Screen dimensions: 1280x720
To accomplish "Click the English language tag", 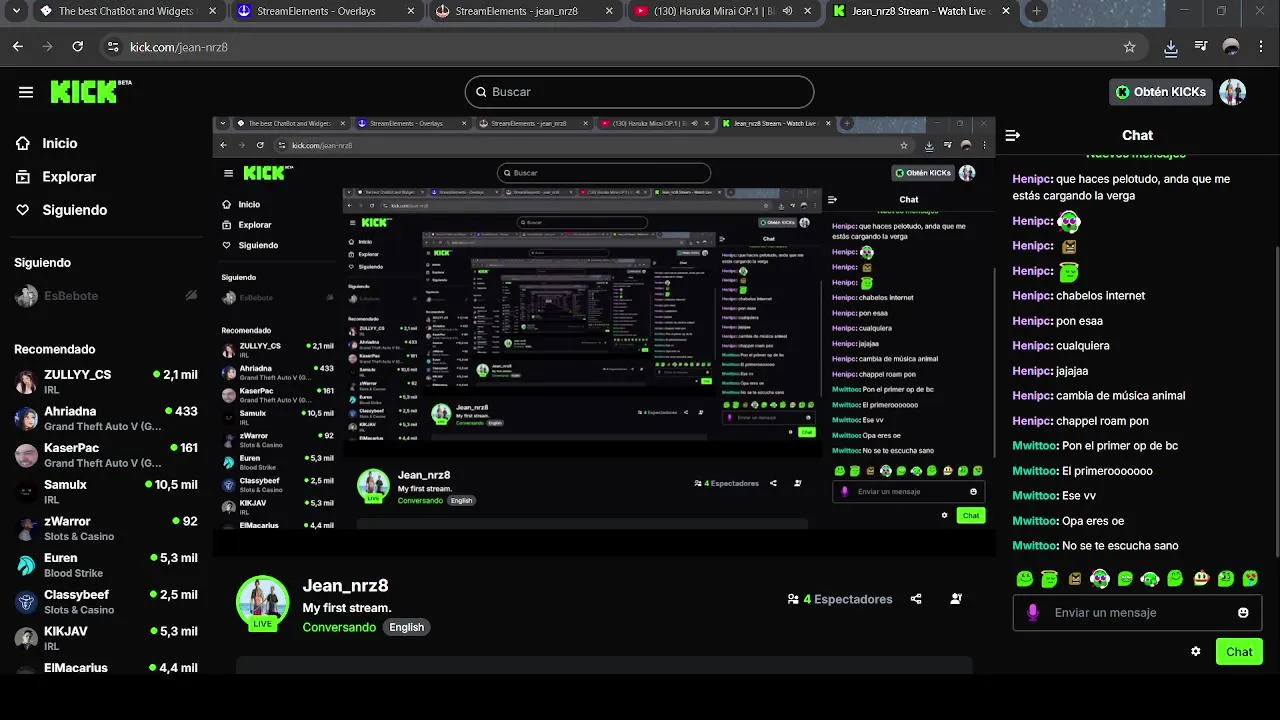I will 407,627.
